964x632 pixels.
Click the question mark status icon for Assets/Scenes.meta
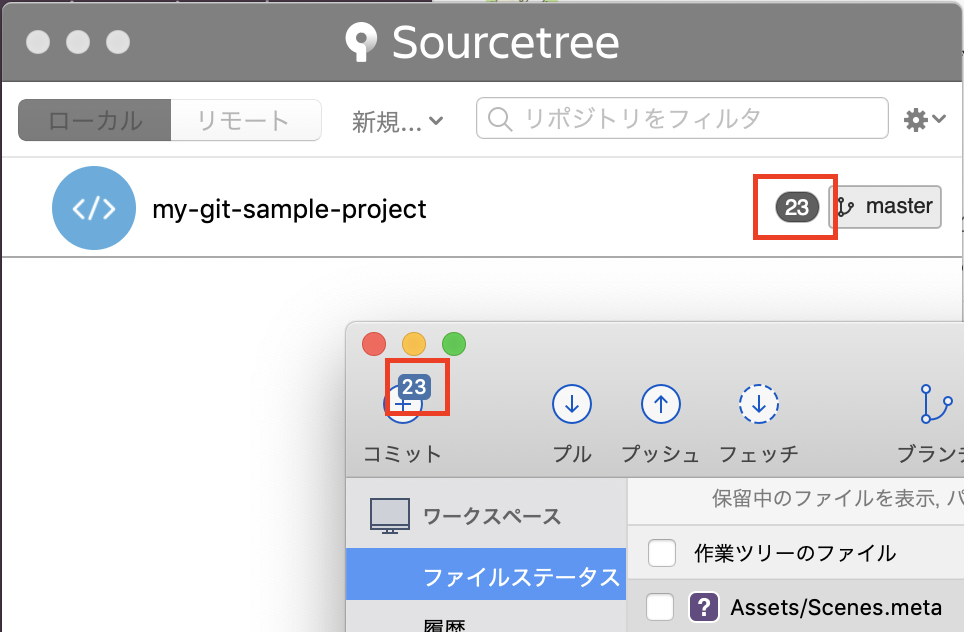[x=704, y=607]
